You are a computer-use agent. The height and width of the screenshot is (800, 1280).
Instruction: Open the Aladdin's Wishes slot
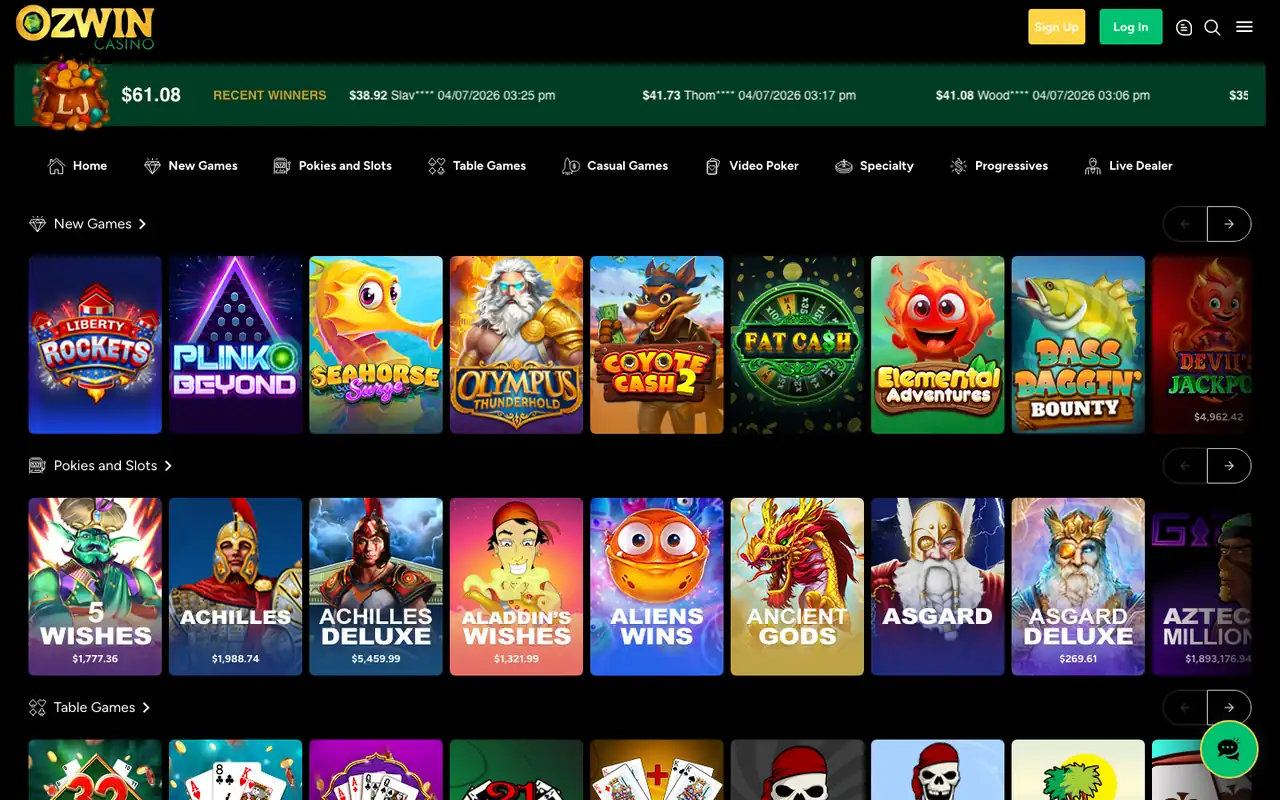517,587
